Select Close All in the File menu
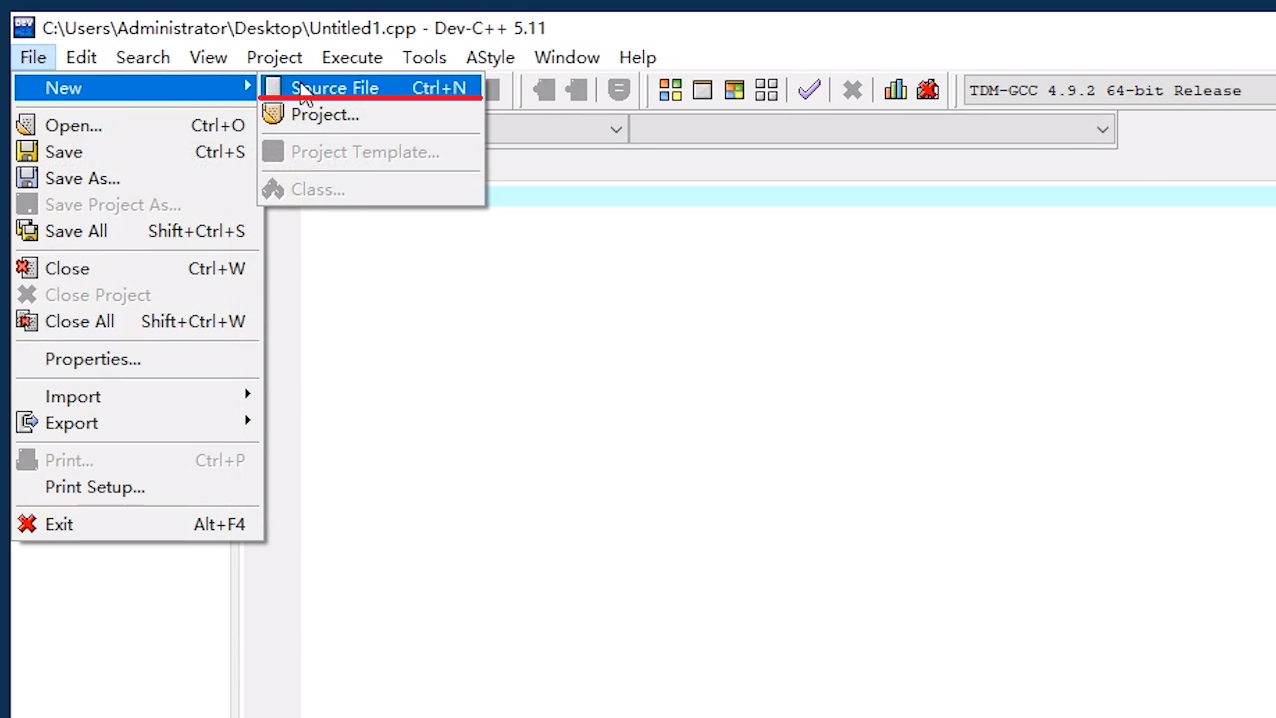Viewport: 1276px width, 718px height. pos(137,321)
